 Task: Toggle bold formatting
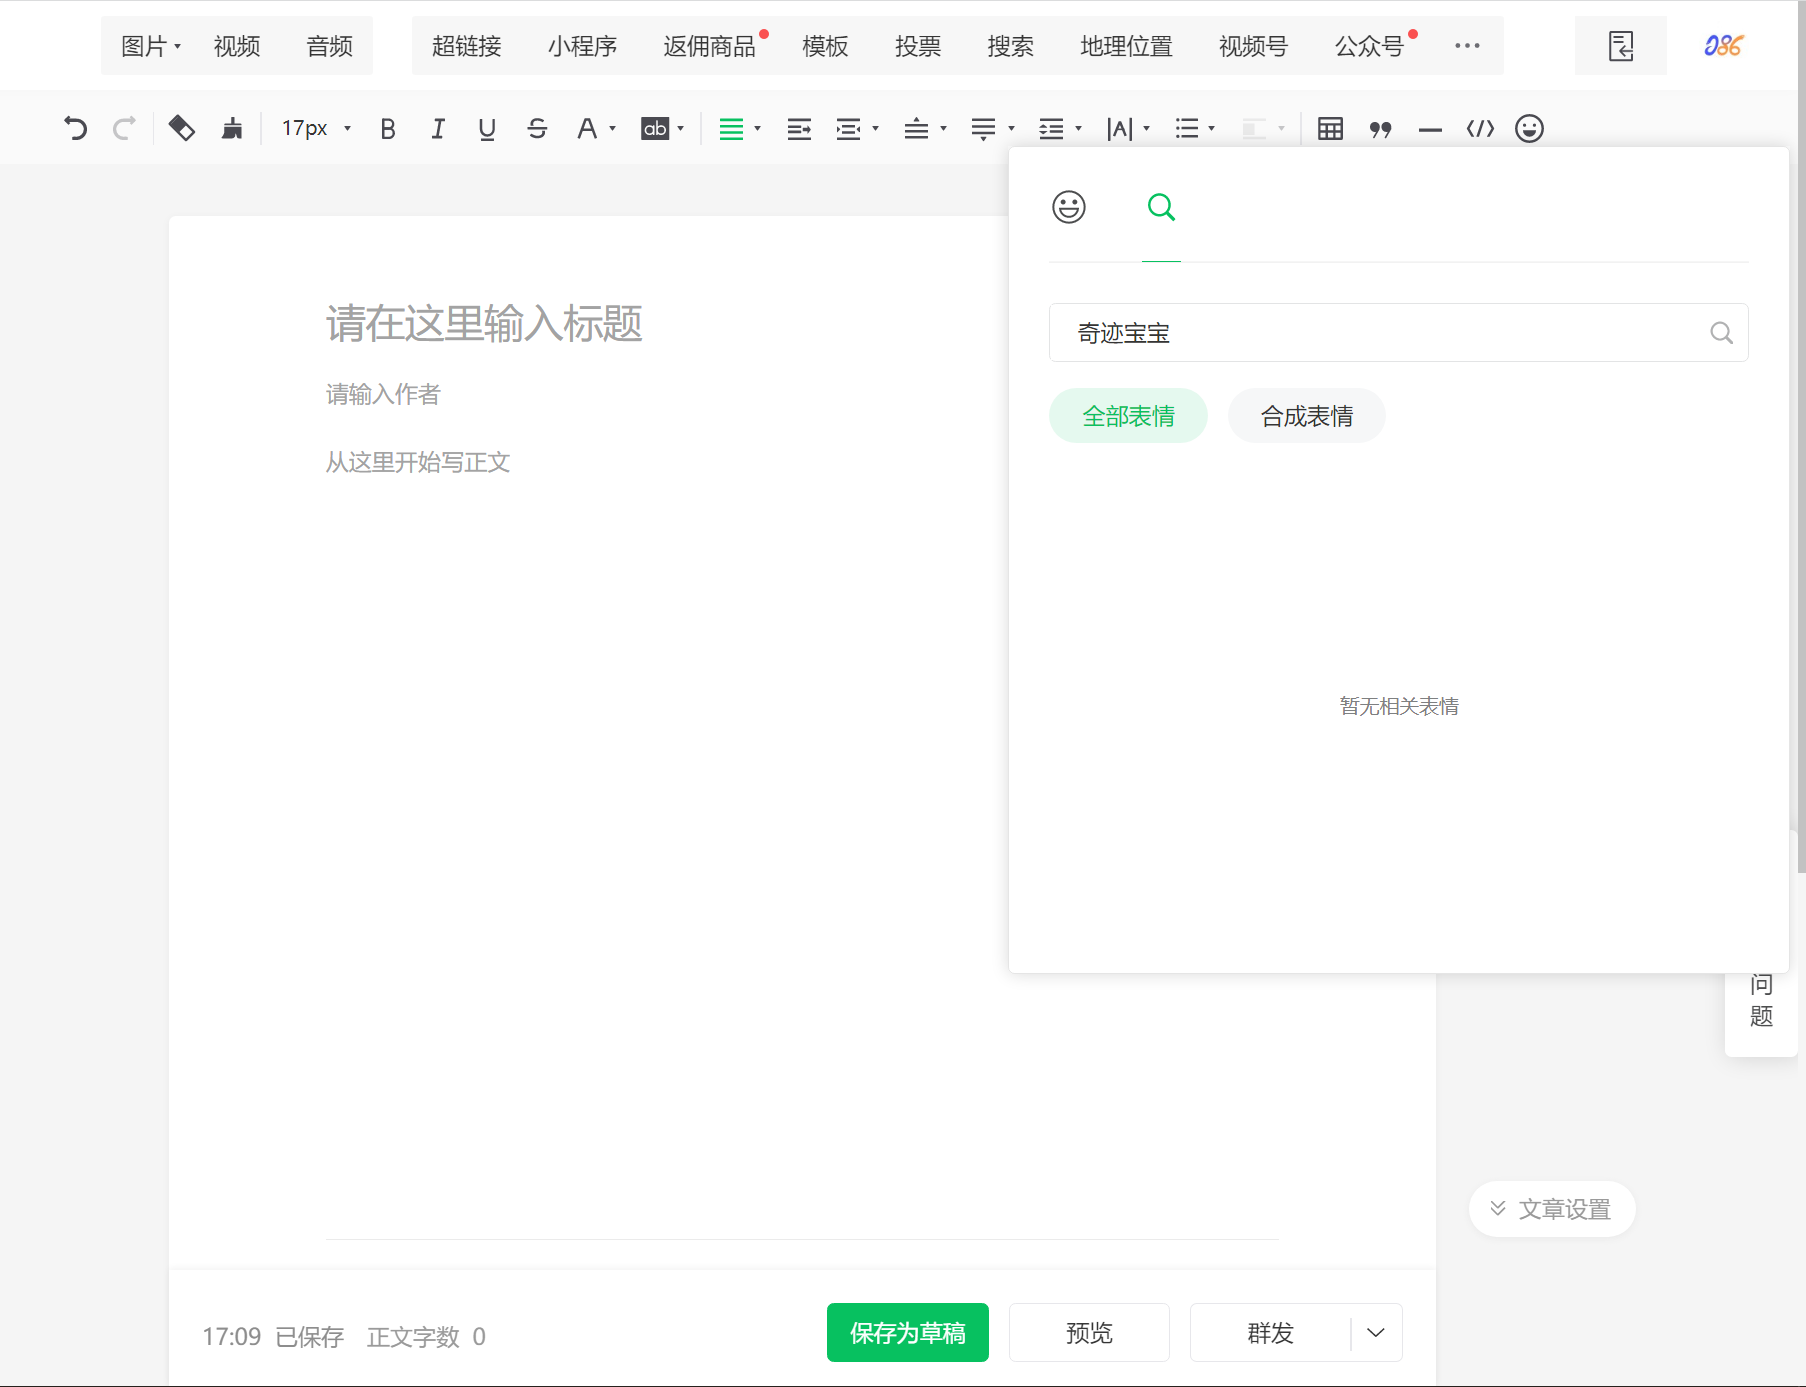tap(388, 128)
